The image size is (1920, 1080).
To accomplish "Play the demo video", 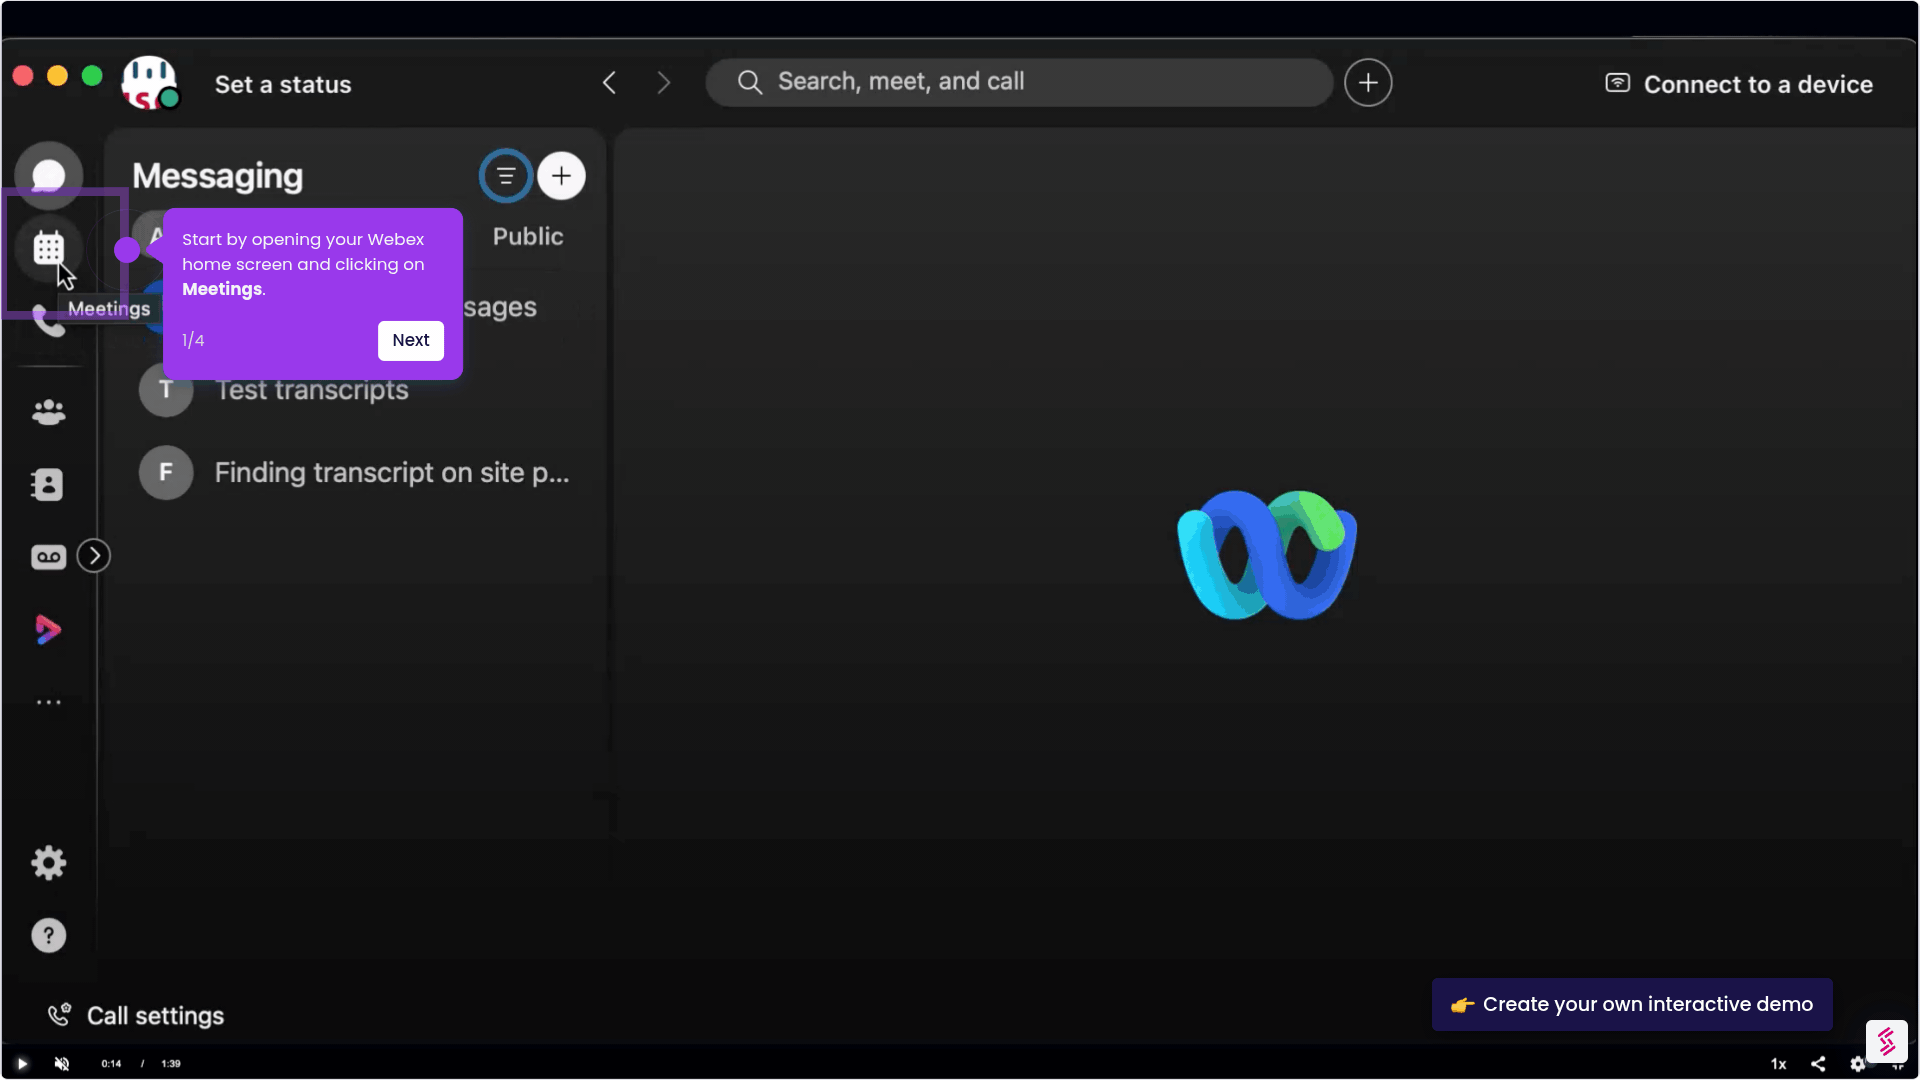I will (22, 1064).
